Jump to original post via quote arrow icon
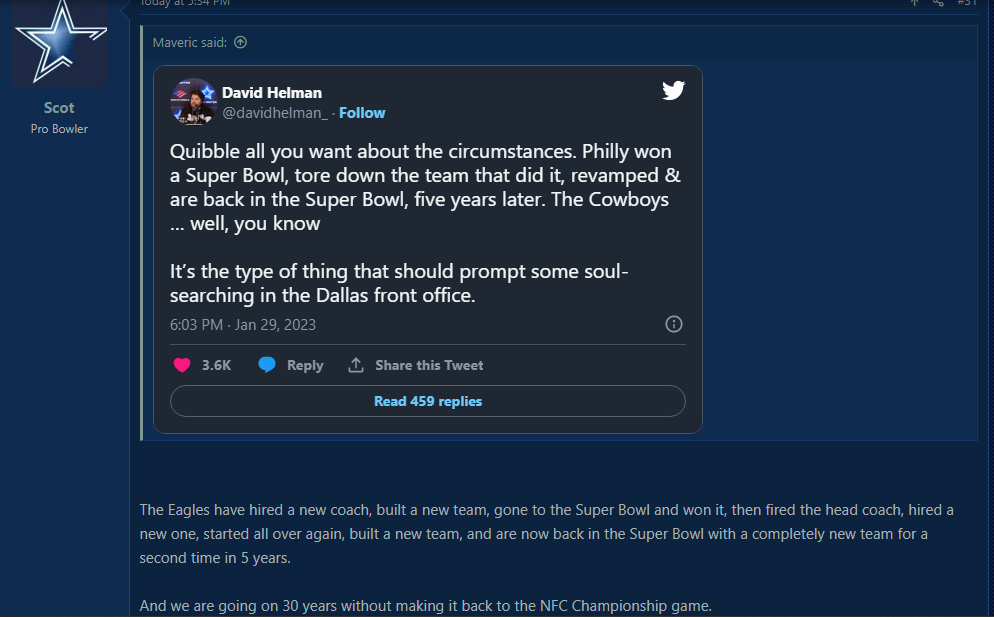The height and width of the screenshot is (617, 994). (x=240, y=42)
